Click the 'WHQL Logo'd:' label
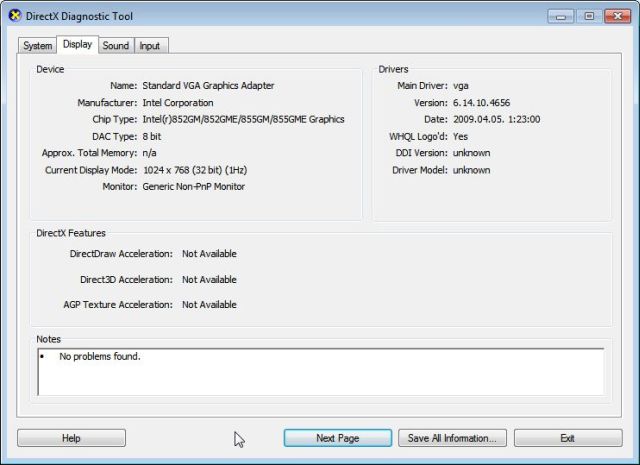Image resolution: width=640 pixels, height=465 pixels. (x=418, y=136)
